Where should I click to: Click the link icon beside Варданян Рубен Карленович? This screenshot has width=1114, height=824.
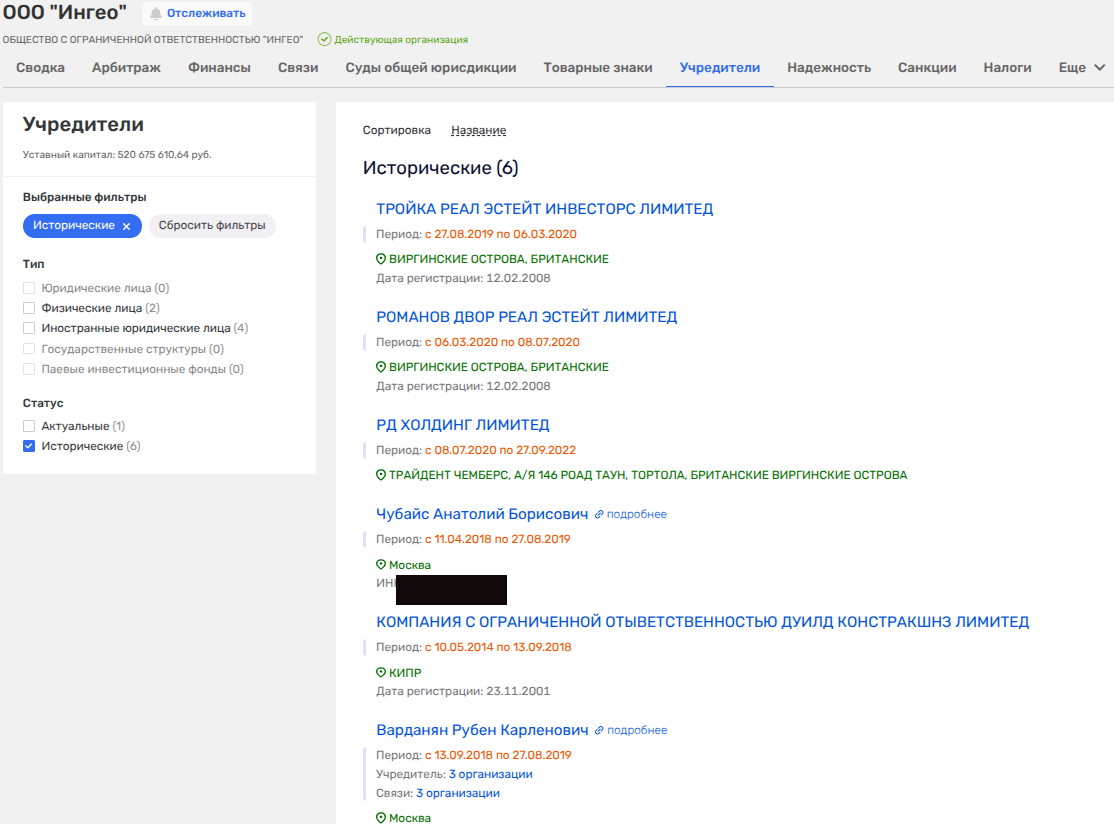point(599,730)
